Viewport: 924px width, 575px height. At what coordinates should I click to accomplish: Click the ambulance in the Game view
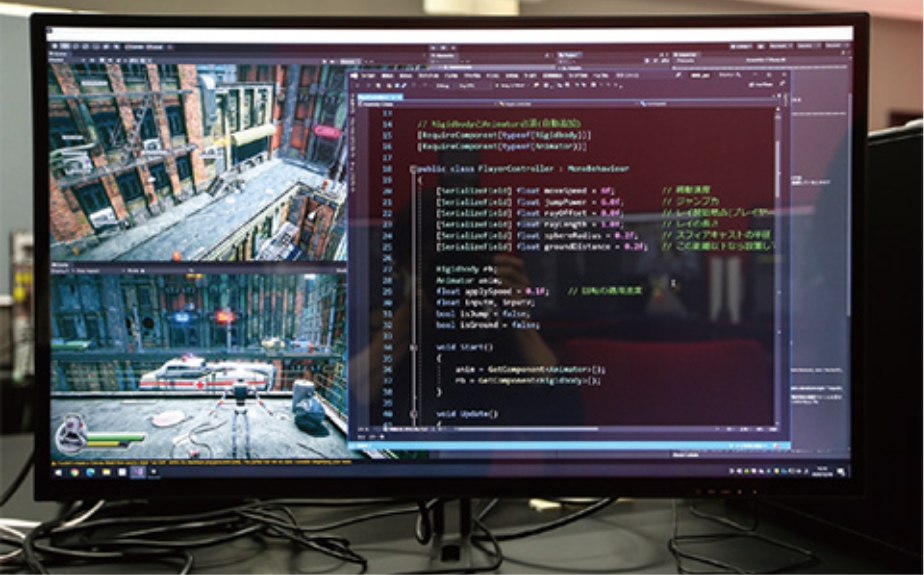pyautogui.click(x=207, y=375)
